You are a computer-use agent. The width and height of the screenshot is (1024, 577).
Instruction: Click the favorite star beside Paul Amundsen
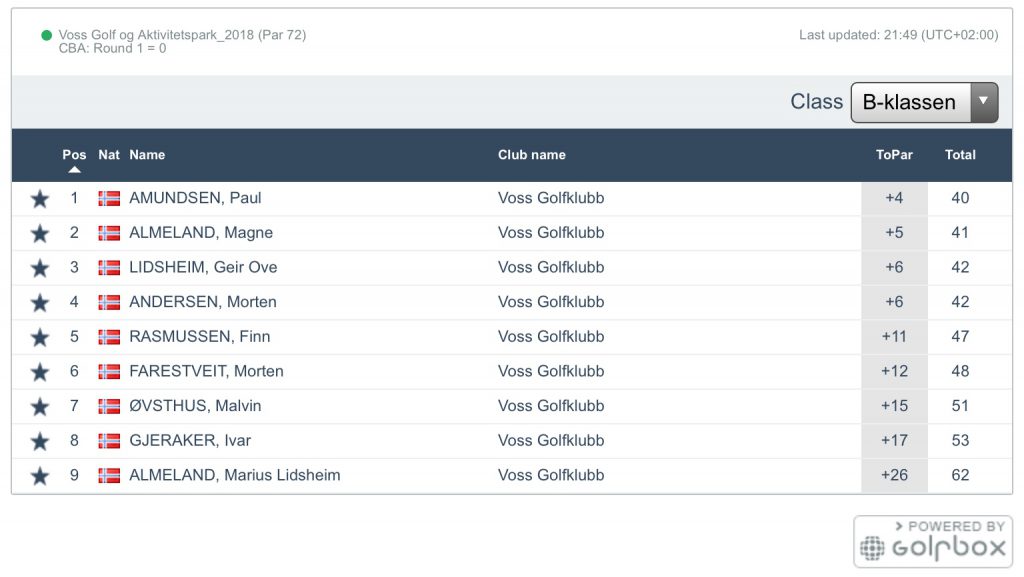pos(40,199)
